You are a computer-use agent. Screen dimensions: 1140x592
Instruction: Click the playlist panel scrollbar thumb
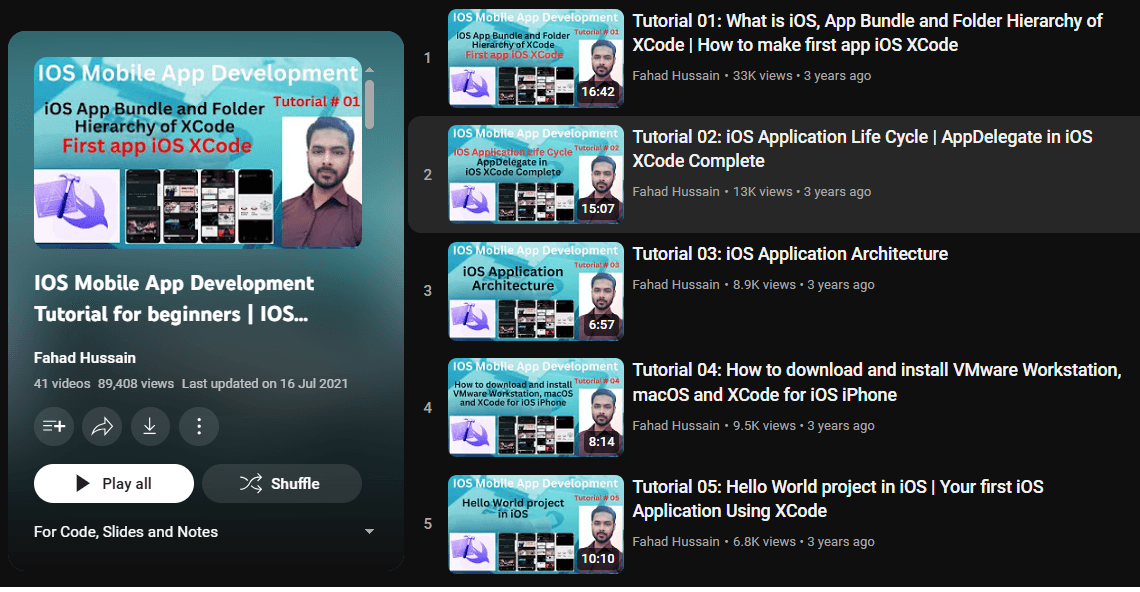tap(369, 105)
